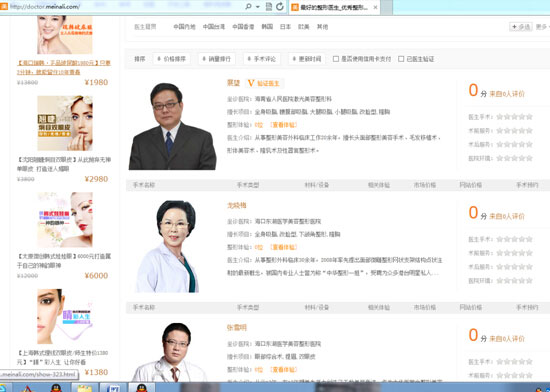Filter doctors by 中国内地 region

pyautogui.click(x=184, y=27)
